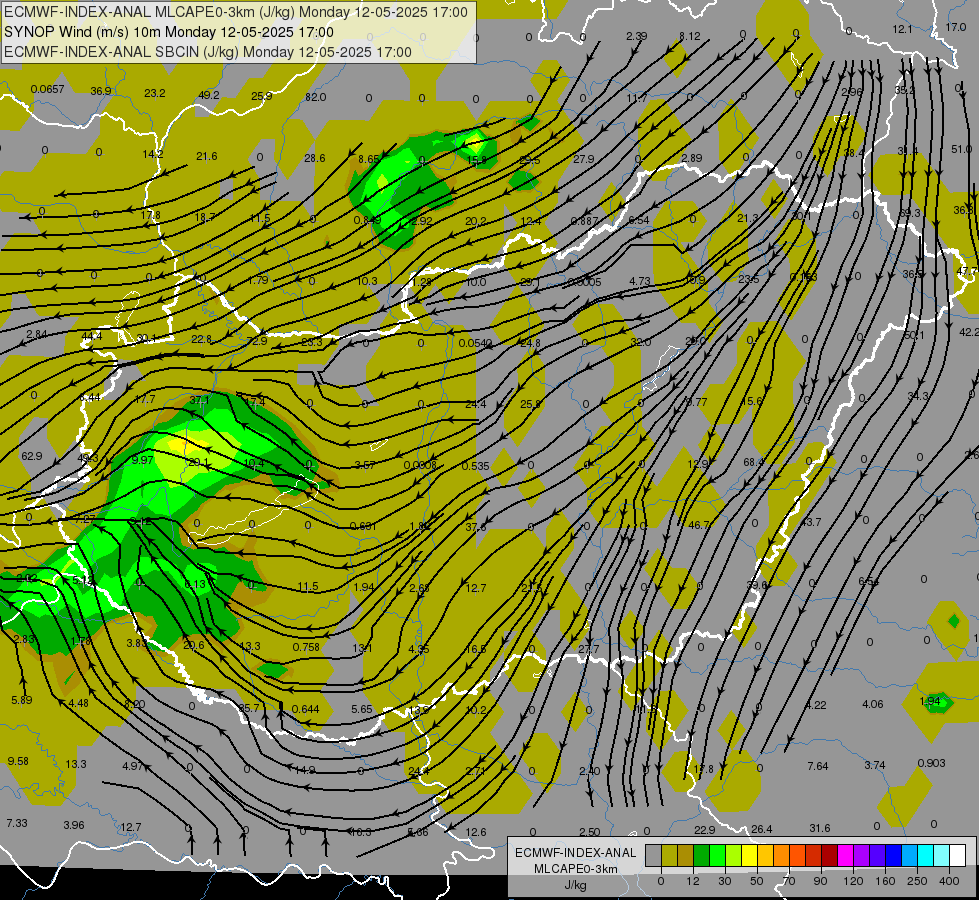
Task: Select the map value 9.97
Action: (142, 460)
